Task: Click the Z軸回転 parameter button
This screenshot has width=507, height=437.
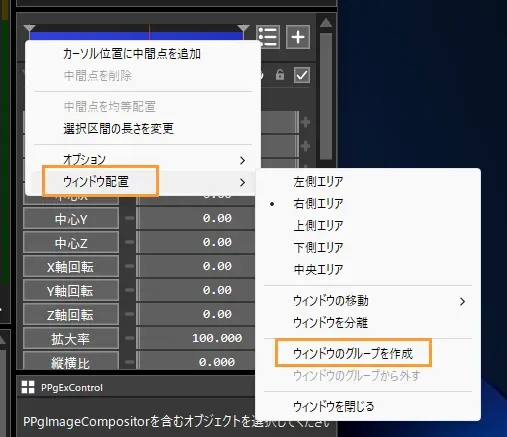Action: click(x=71, y=315)
